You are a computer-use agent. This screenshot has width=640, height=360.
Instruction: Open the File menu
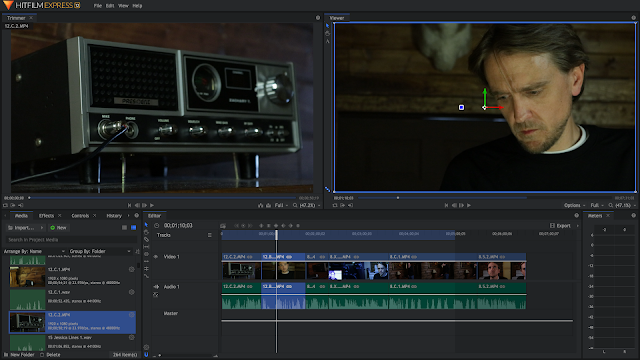click(98, 6)
